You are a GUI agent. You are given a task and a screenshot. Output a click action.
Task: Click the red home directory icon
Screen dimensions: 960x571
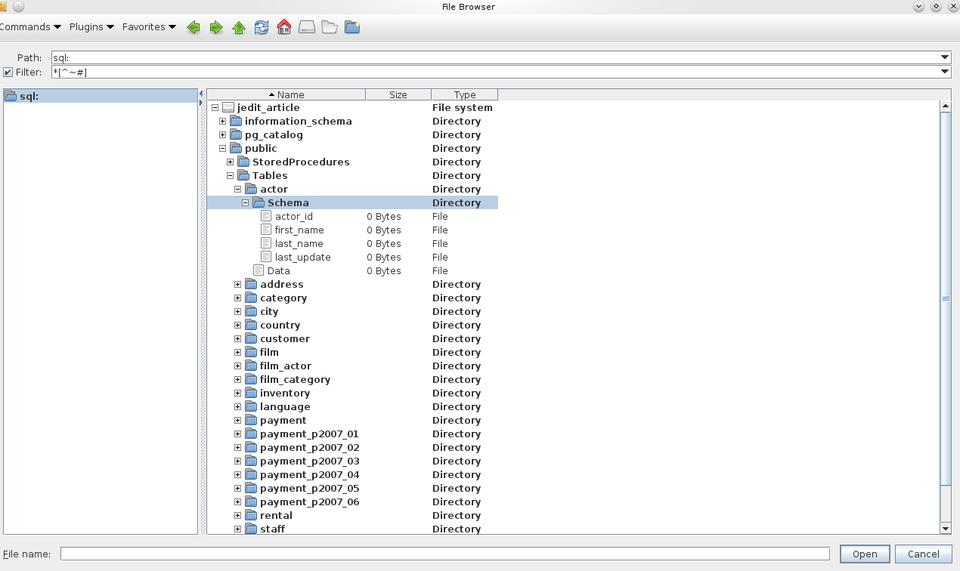click(284, 27)
